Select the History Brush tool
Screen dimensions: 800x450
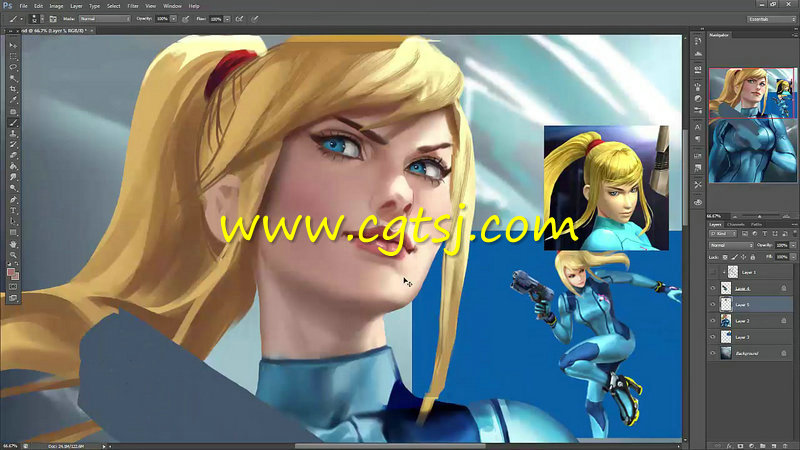click(13, 144)
